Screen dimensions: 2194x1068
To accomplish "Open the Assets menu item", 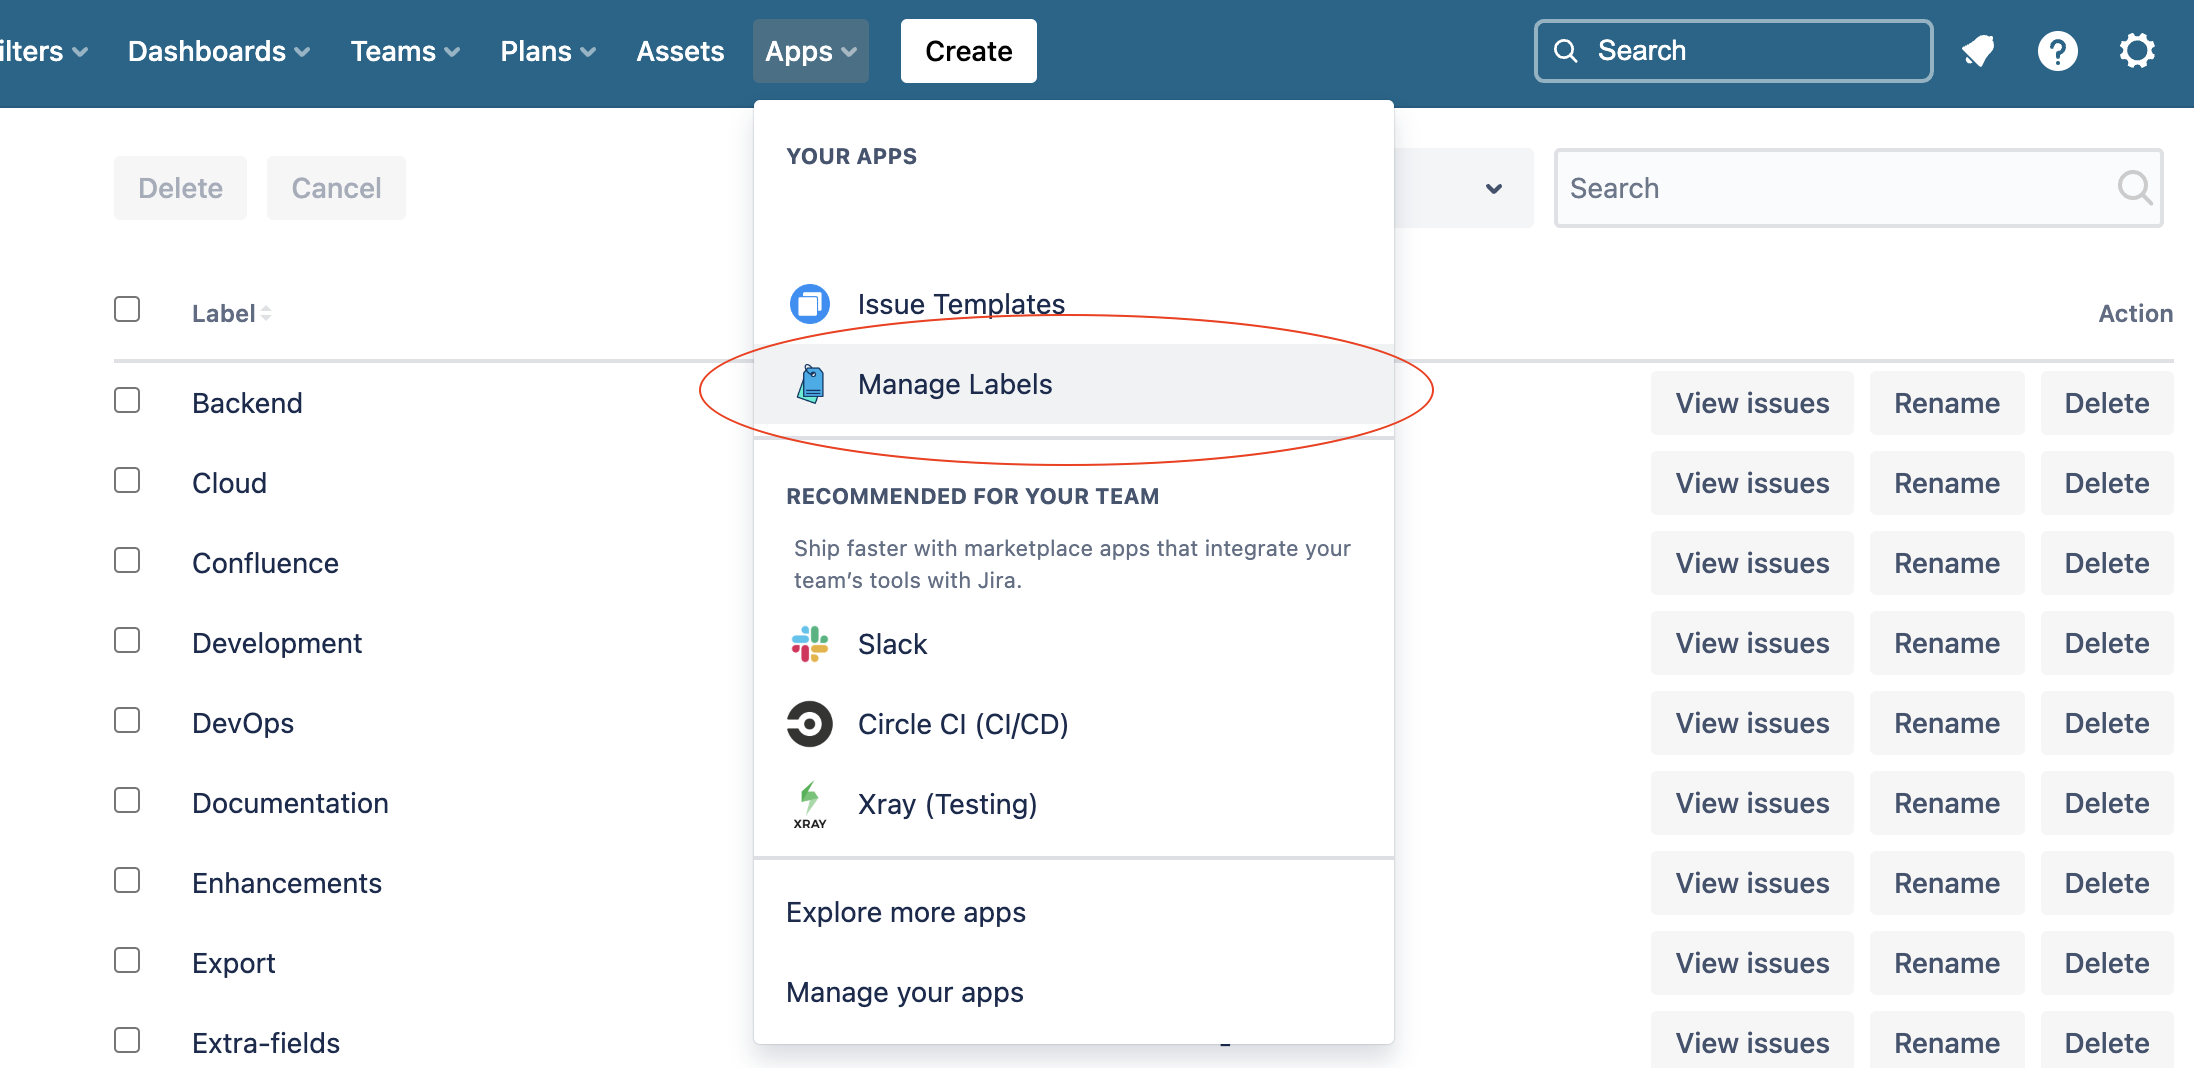I will point(680,51).
